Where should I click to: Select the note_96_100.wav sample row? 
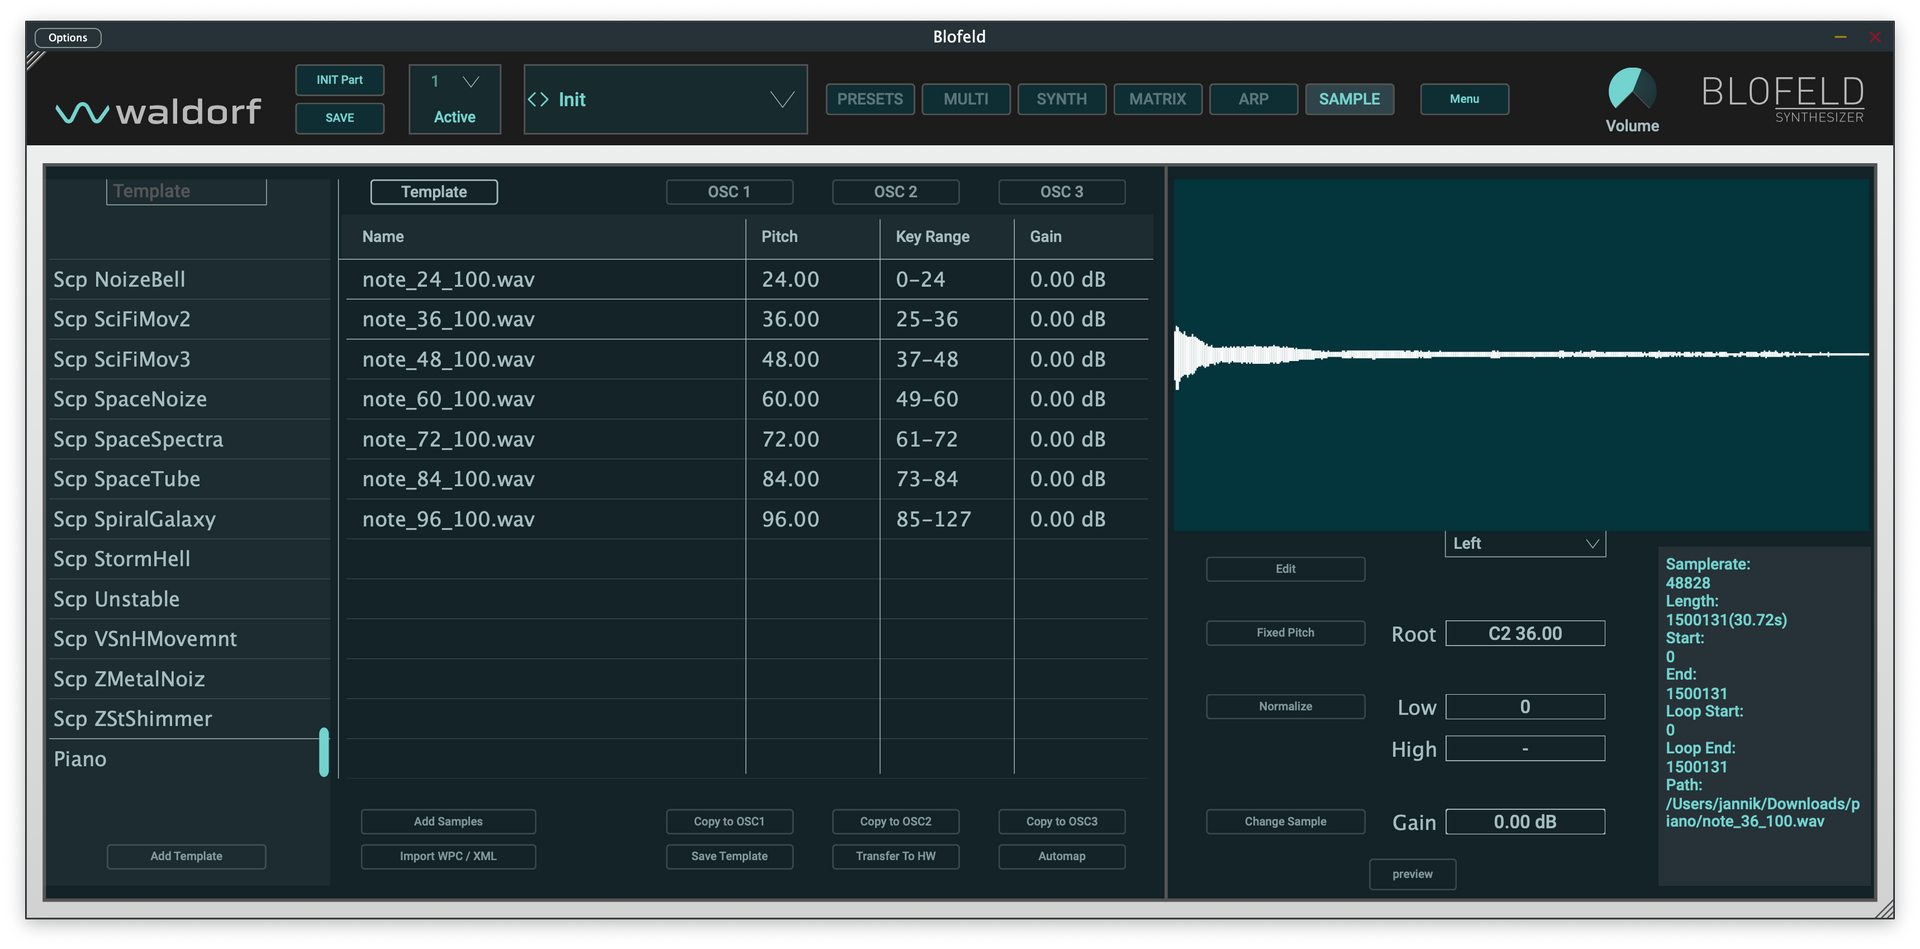coord(747,520)
